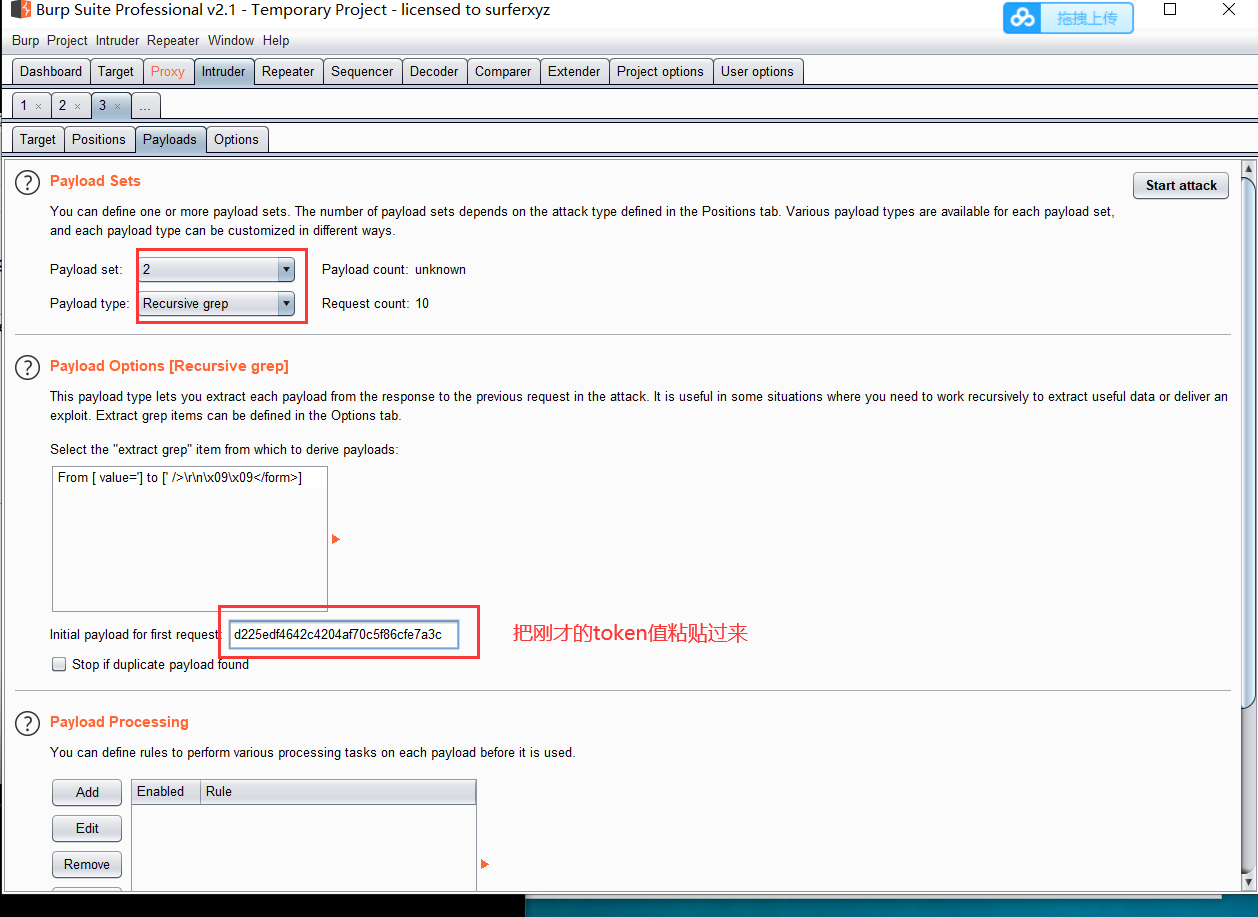1258x917 pixels.
Task: Click the 'Request count: 10' text
Action: 375,303
